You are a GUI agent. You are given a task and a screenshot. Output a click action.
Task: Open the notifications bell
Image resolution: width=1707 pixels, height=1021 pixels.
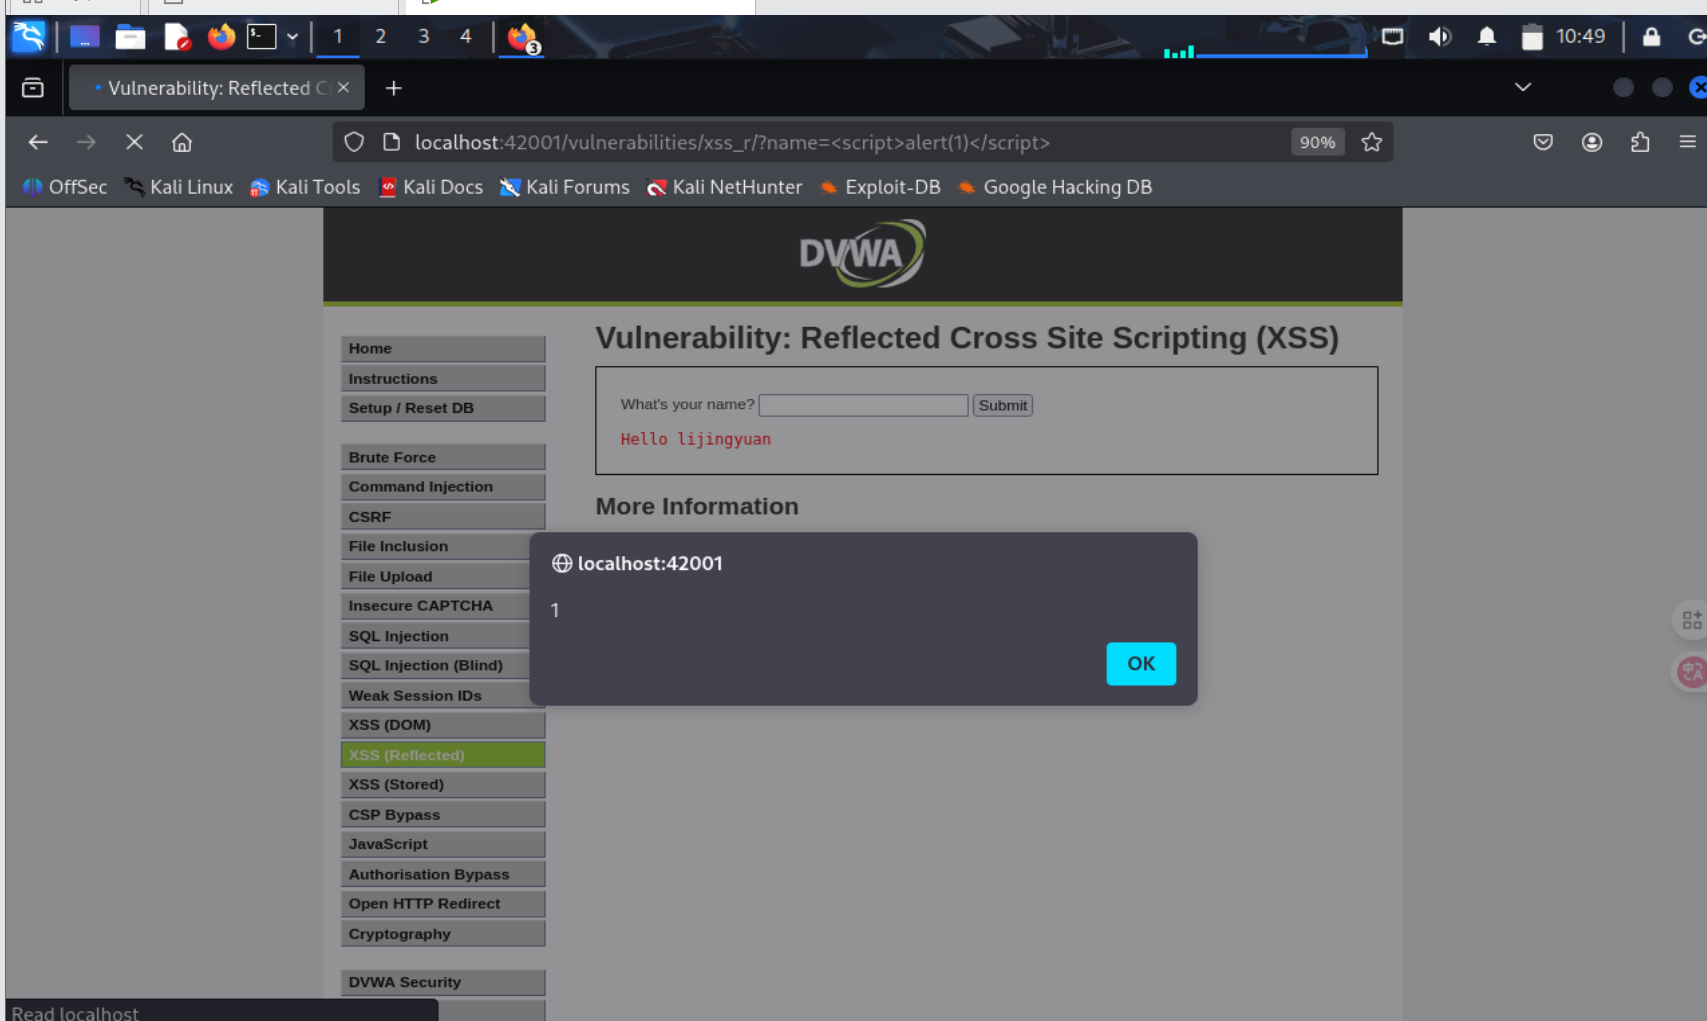point(1487,37)
